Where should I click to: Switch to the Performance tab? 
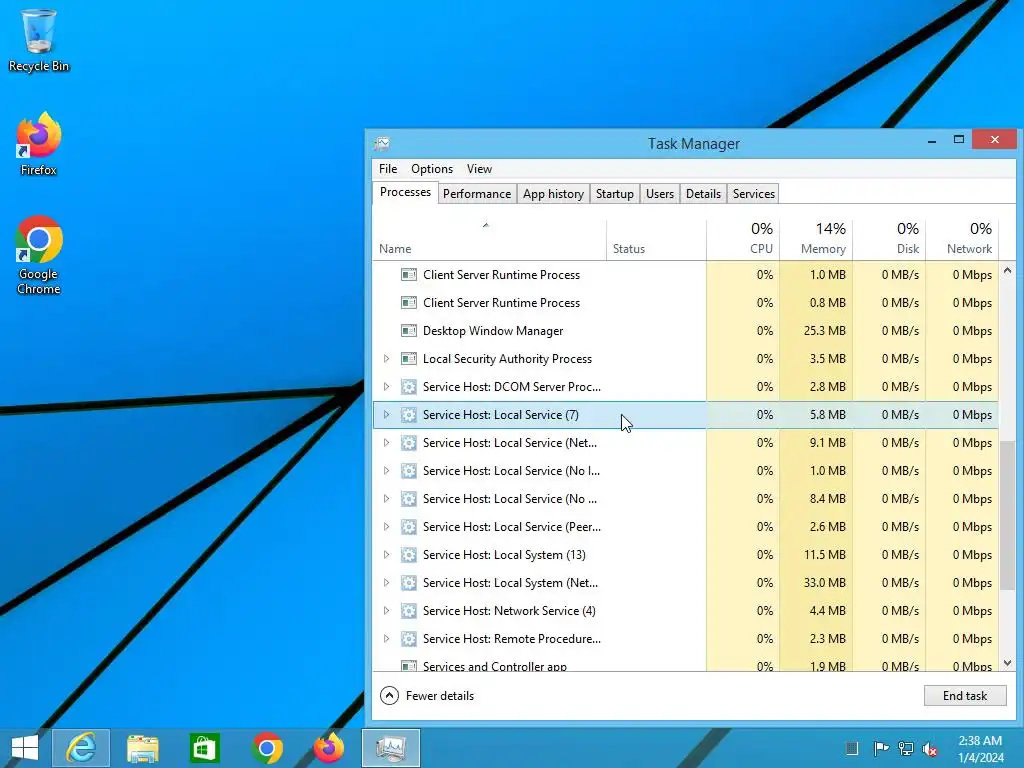click(477, 194)
